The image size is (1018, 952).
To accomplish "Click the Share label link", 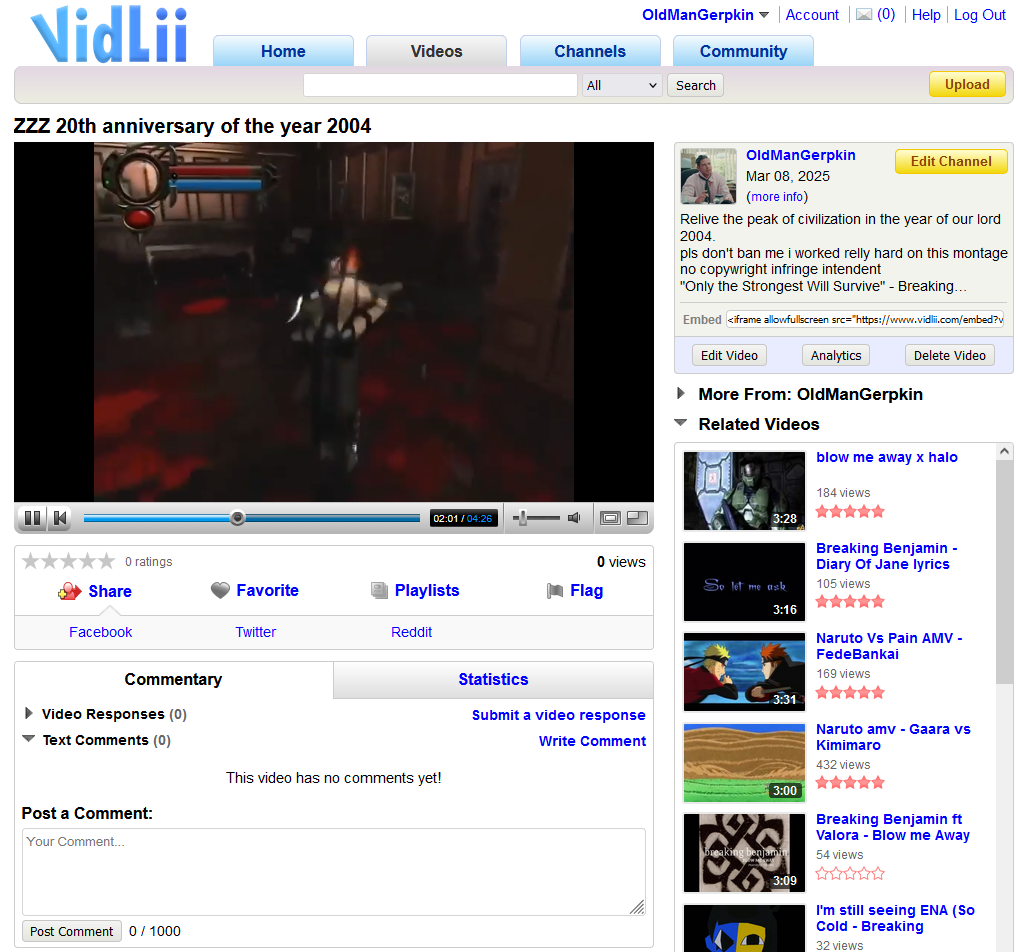I will click(110, 591).
